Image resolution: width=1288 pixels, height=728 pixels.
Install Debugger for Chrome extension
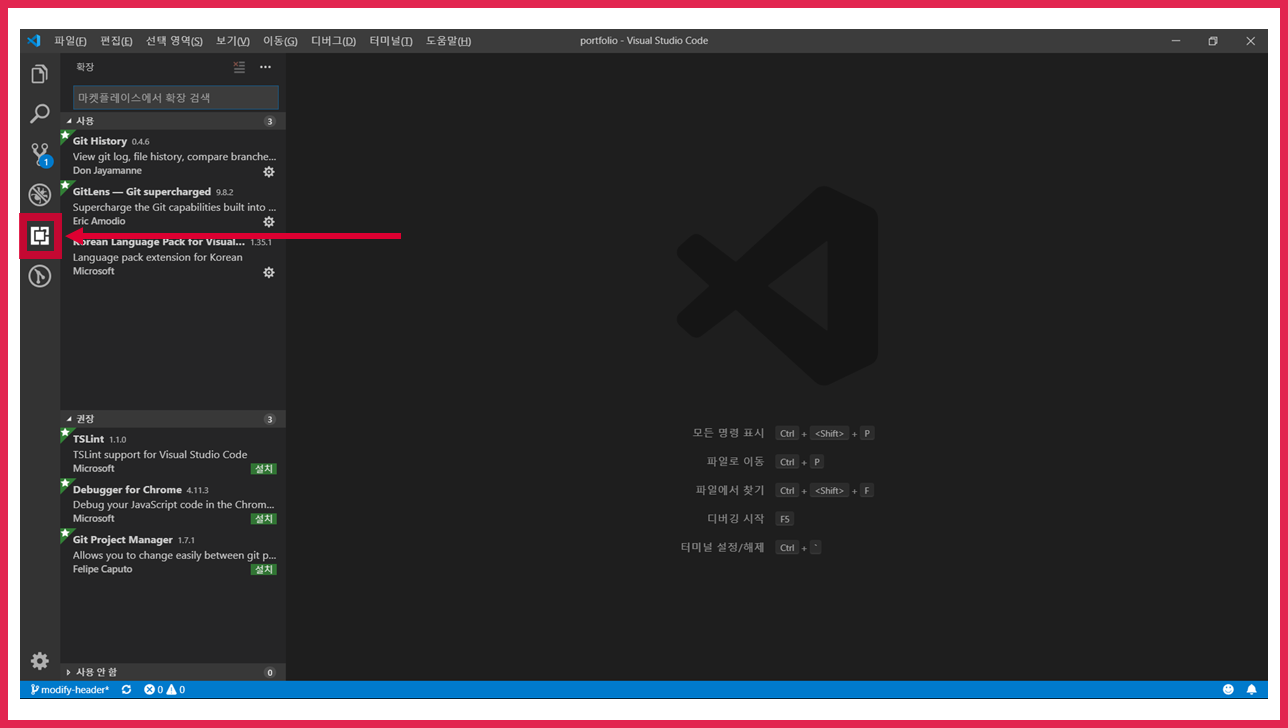[x=264, y=519]
